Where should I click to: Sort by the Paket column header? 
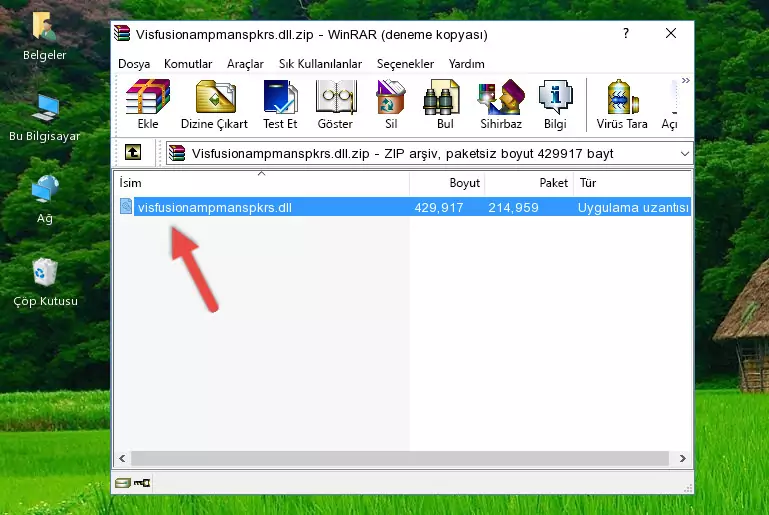pos(529,183)
